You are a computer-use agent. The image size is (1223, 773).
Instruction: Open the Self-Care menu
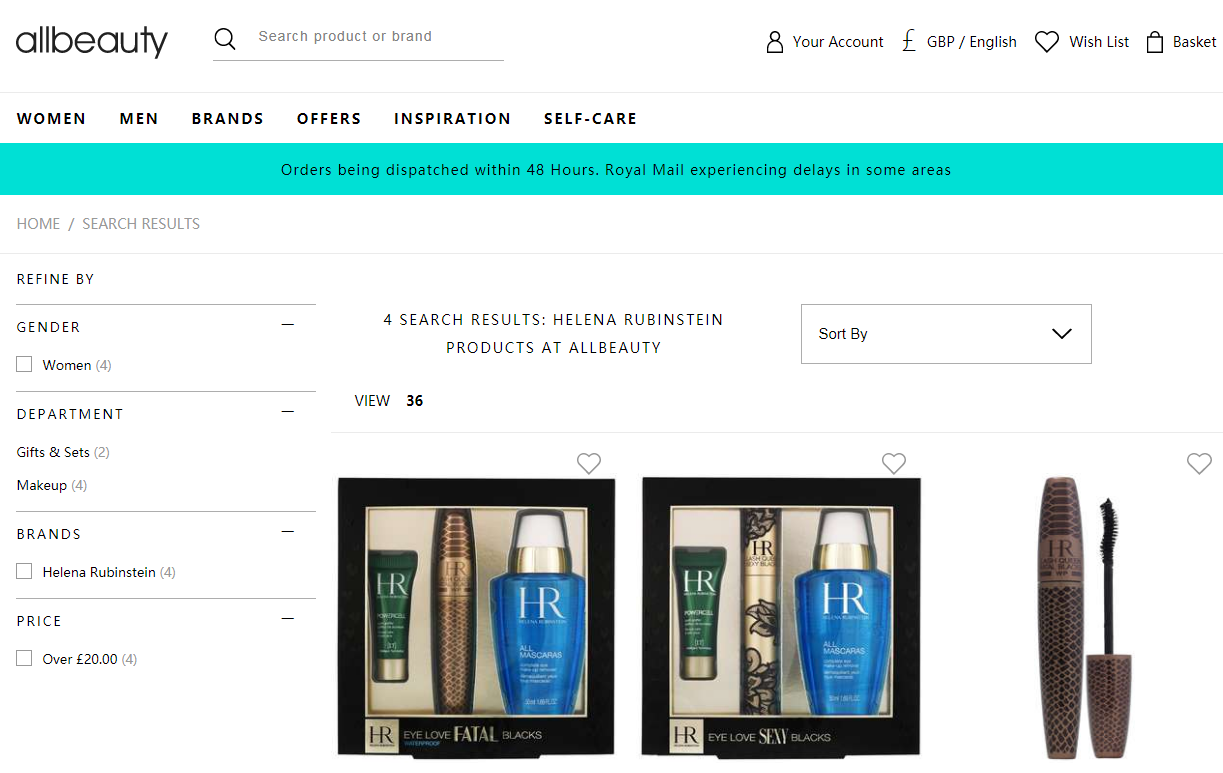[x=590, y=118]
